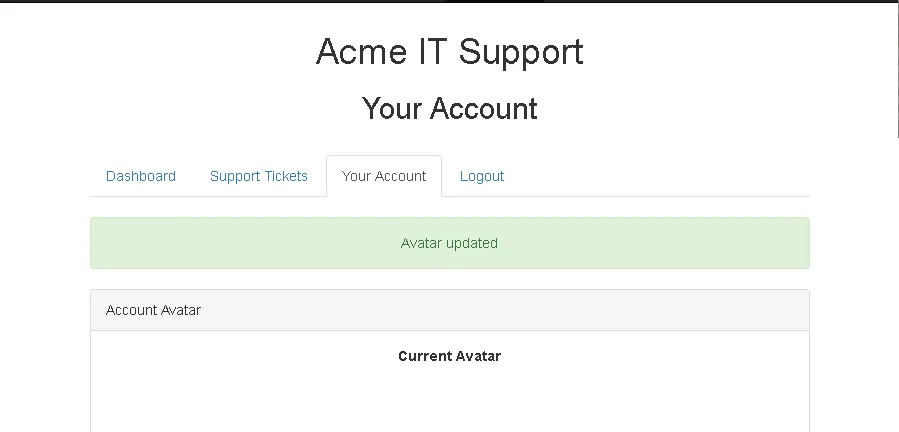899x432 pixels.
Task: Switch to the Support Tickets tab
Action: [x=259, y=176]
